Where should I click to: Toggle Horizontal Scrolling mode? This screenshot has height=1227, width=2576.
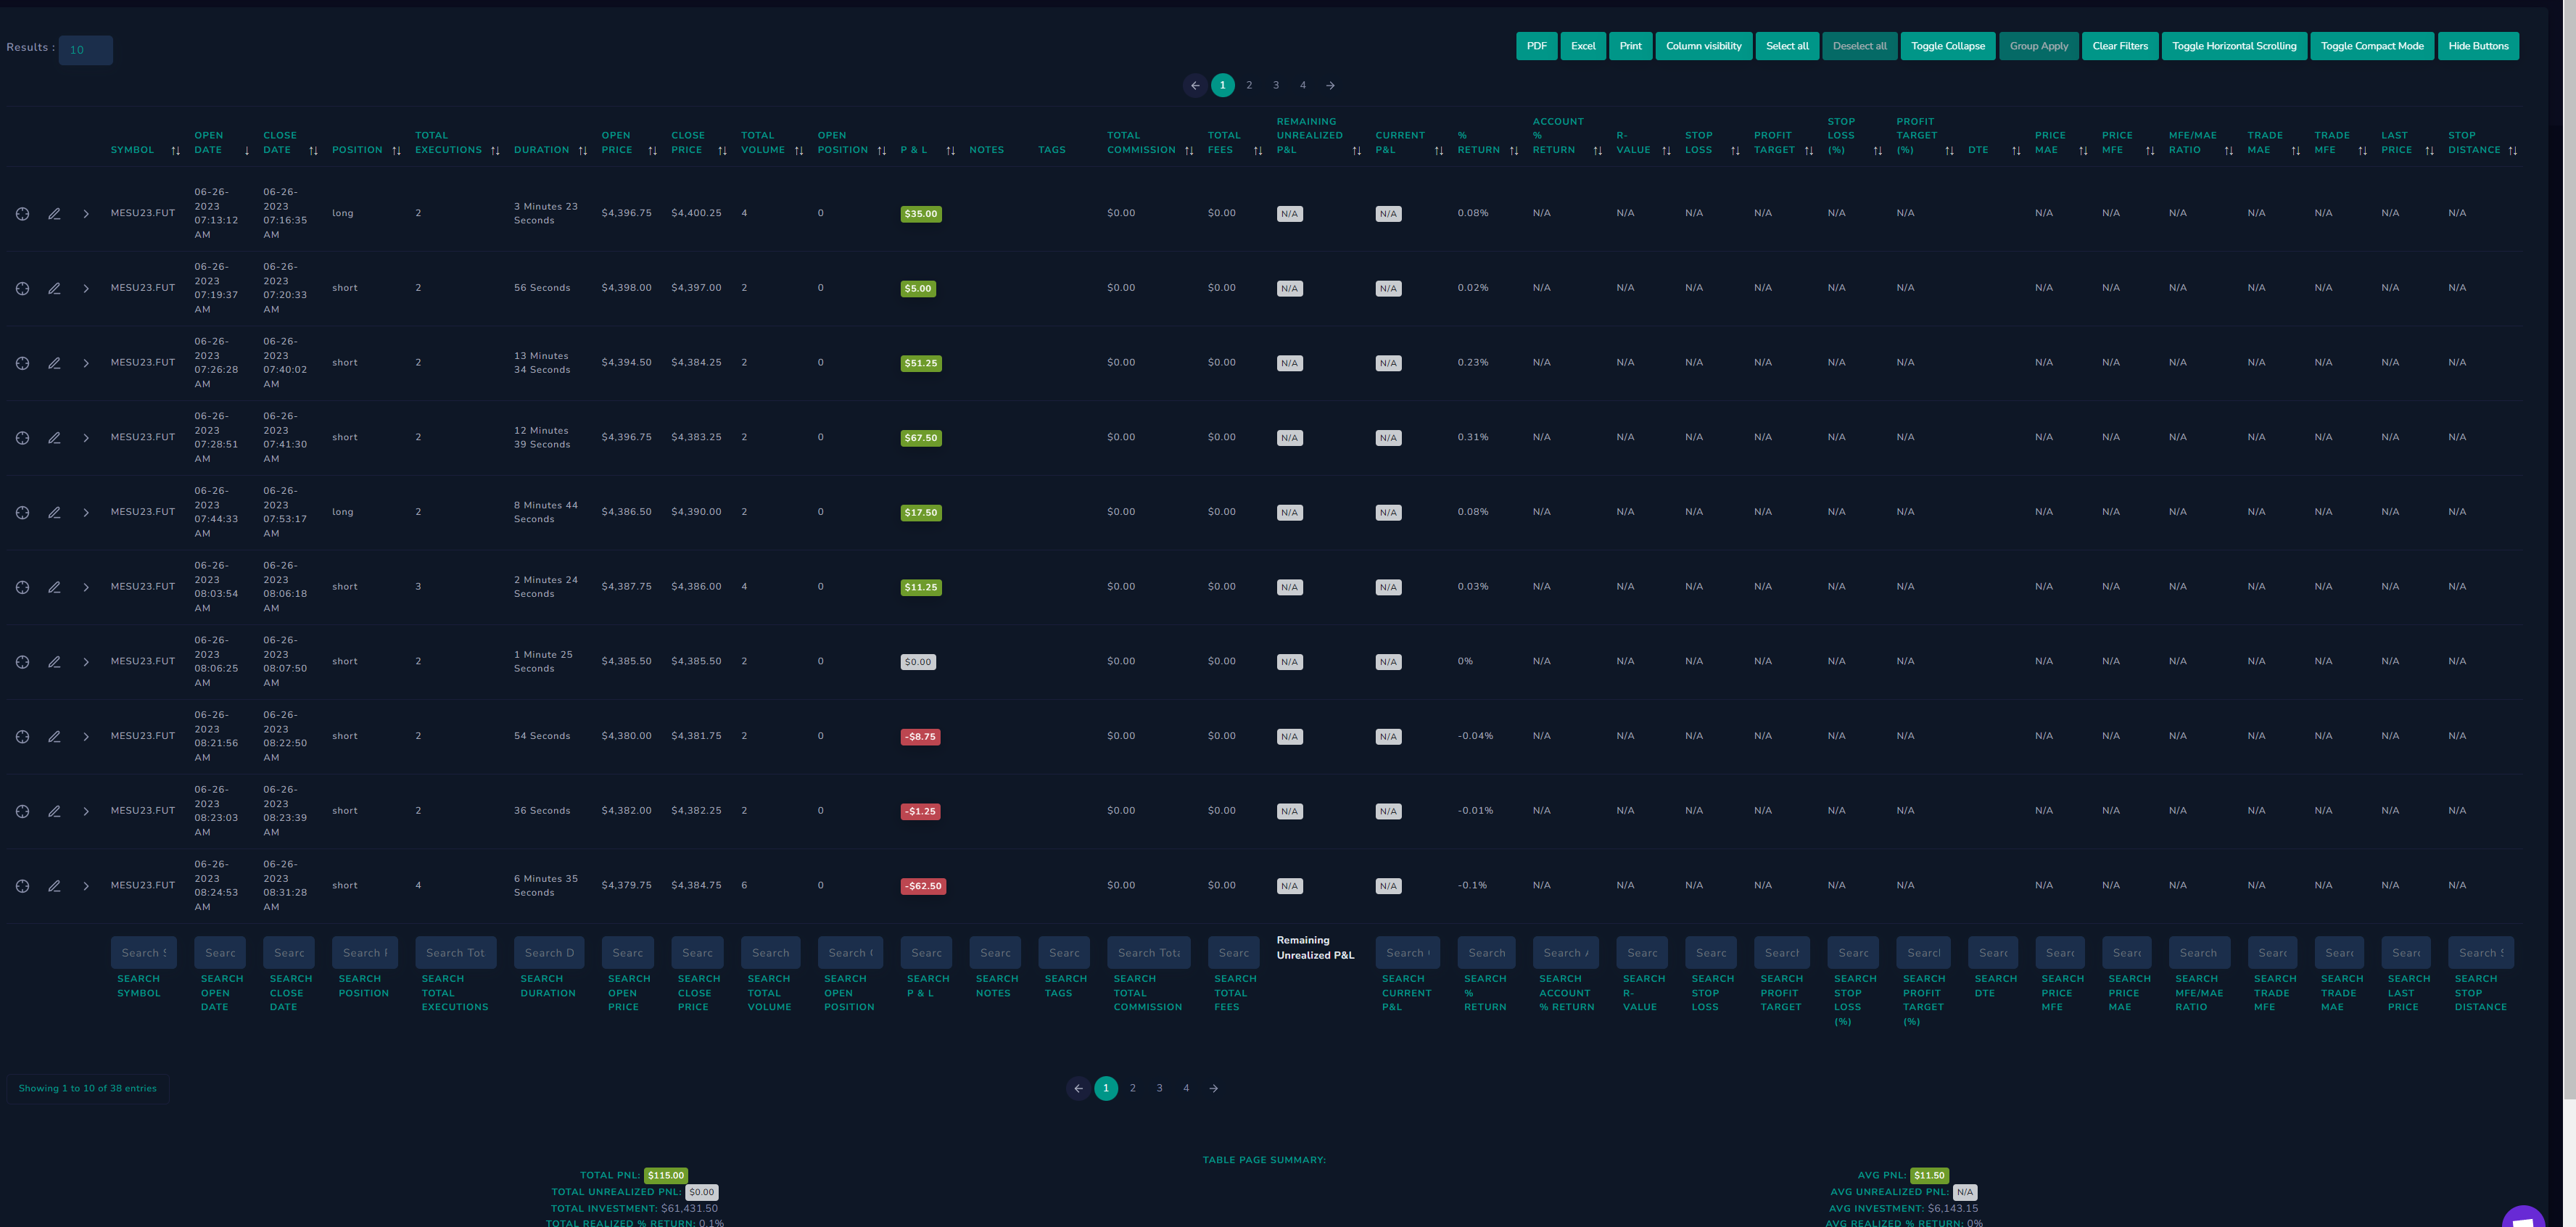[2234, 46]
